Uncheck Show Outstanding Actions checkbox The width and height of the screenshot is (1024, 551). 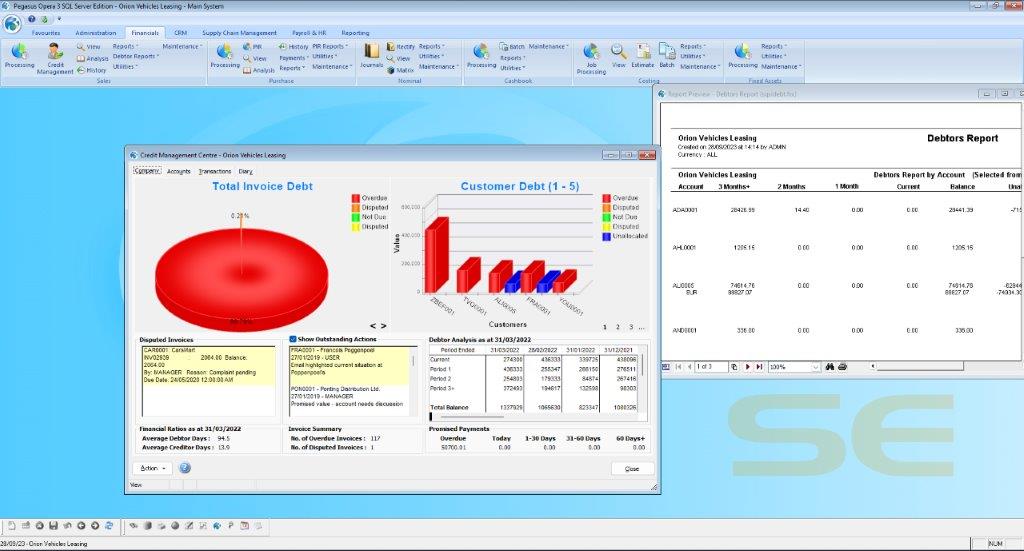(x=293, y=339)
